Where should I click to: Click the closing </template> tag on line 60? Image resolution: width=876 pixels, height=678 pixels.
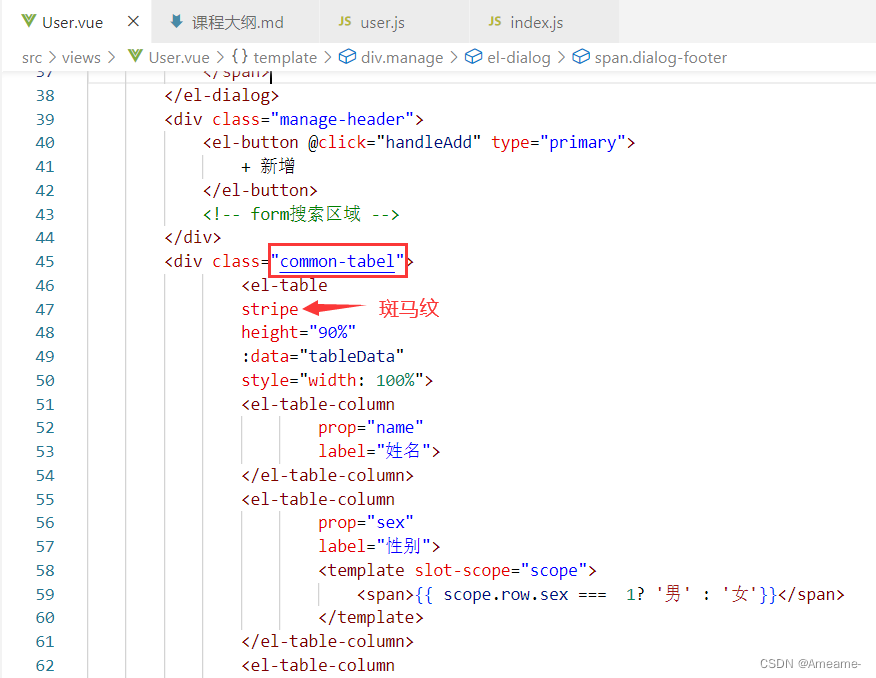pos(371,618)
